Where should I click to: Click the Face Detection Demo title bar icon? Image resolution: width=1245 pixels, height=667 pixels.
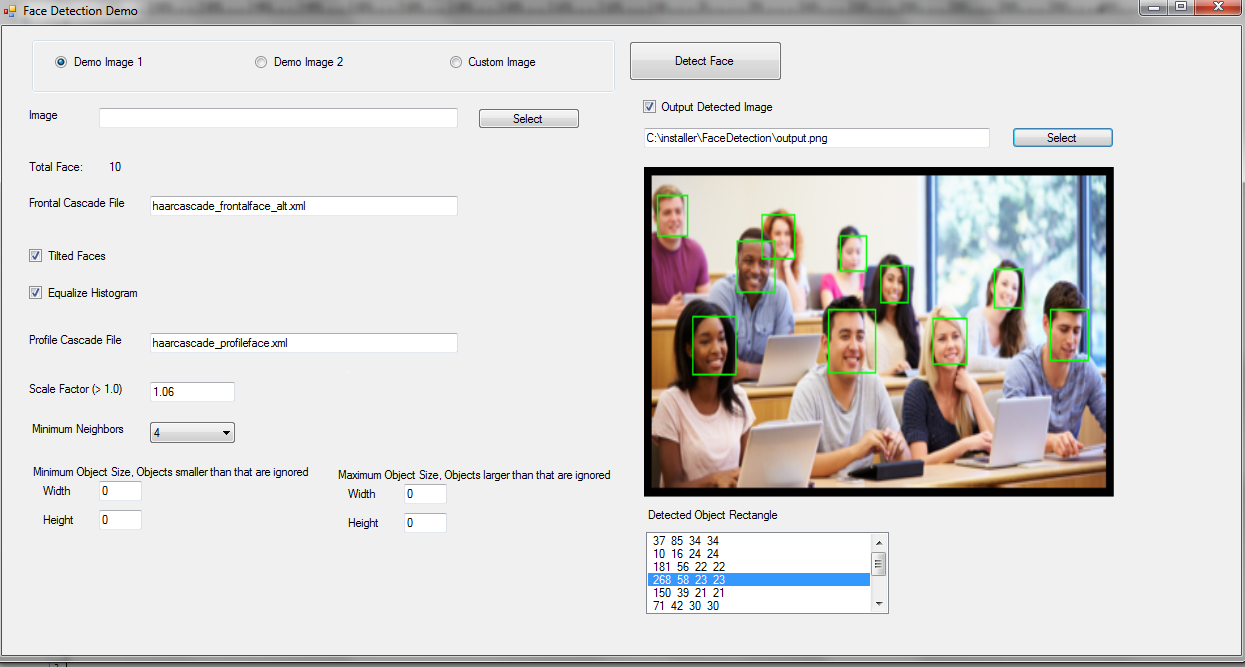(x=10, y=9)
